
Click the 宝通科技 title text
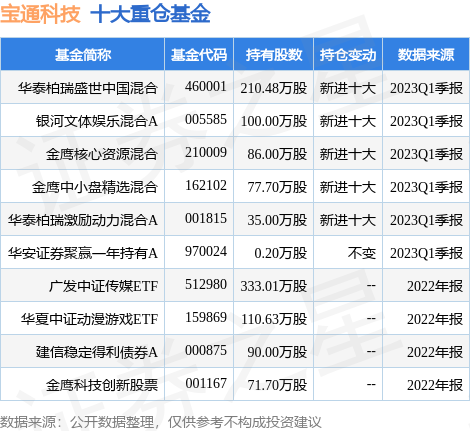(41, 14)
